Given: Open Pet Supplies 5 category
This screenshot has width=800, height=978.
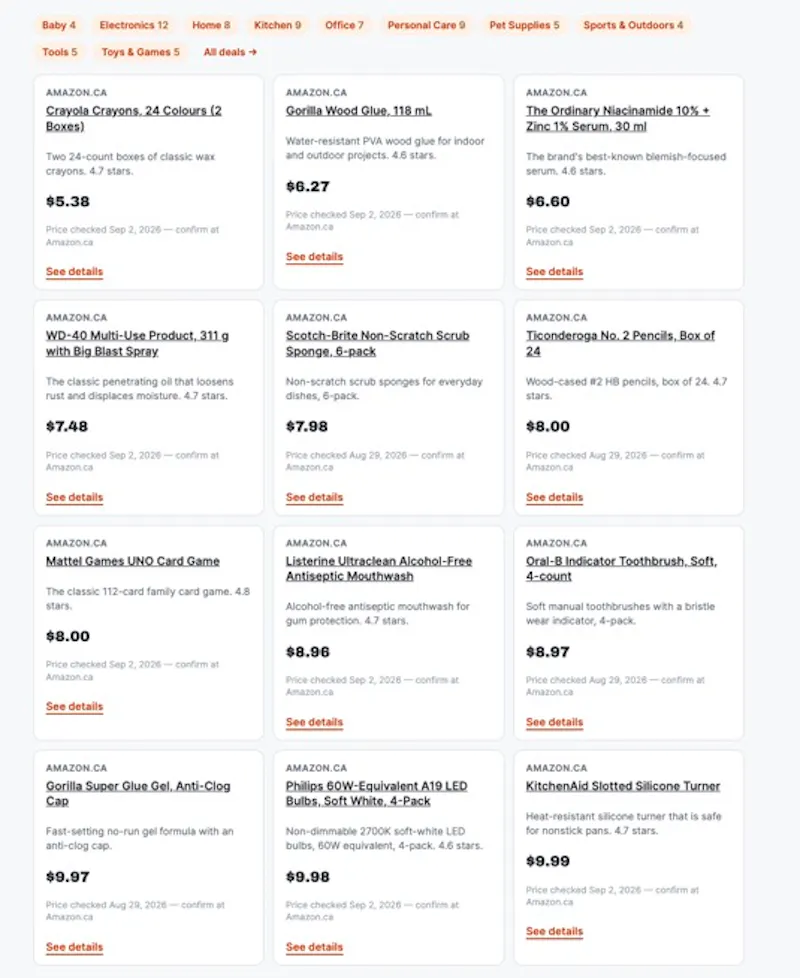Looking at the screenshot, I should coord(524,25).
